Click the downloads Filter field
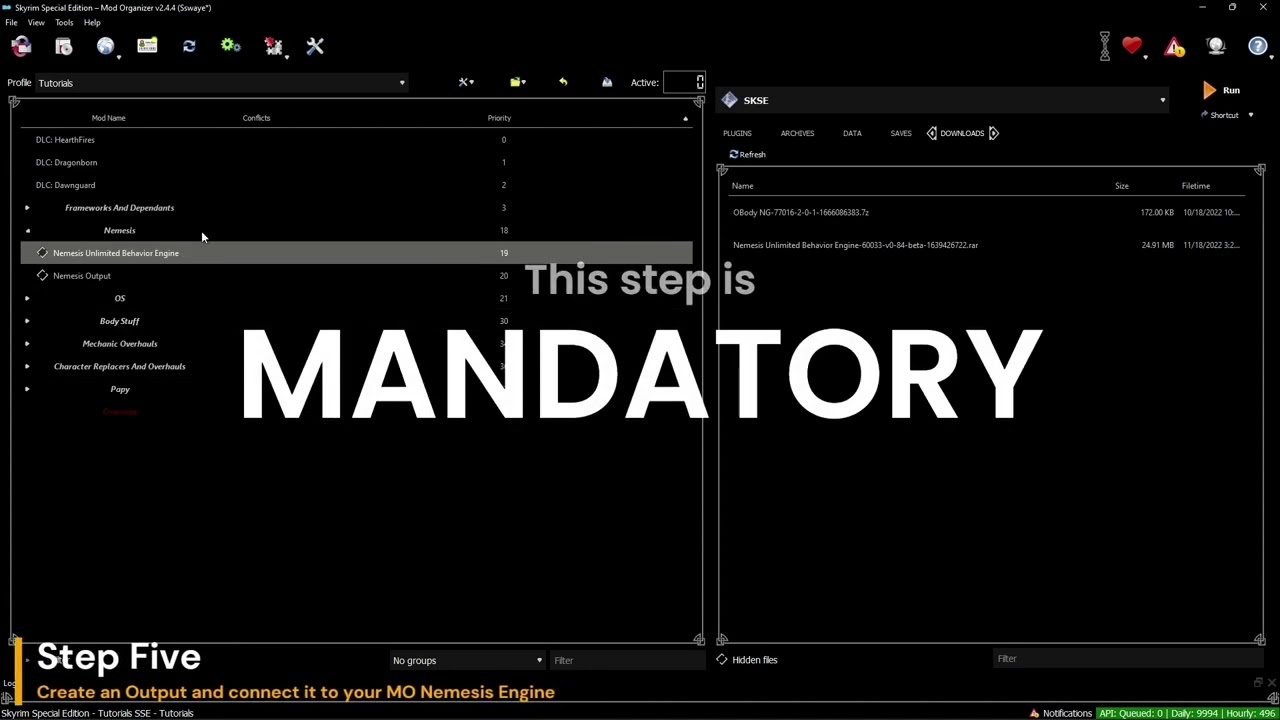Screen dimensions: 1280x720 click(1127, 659)
